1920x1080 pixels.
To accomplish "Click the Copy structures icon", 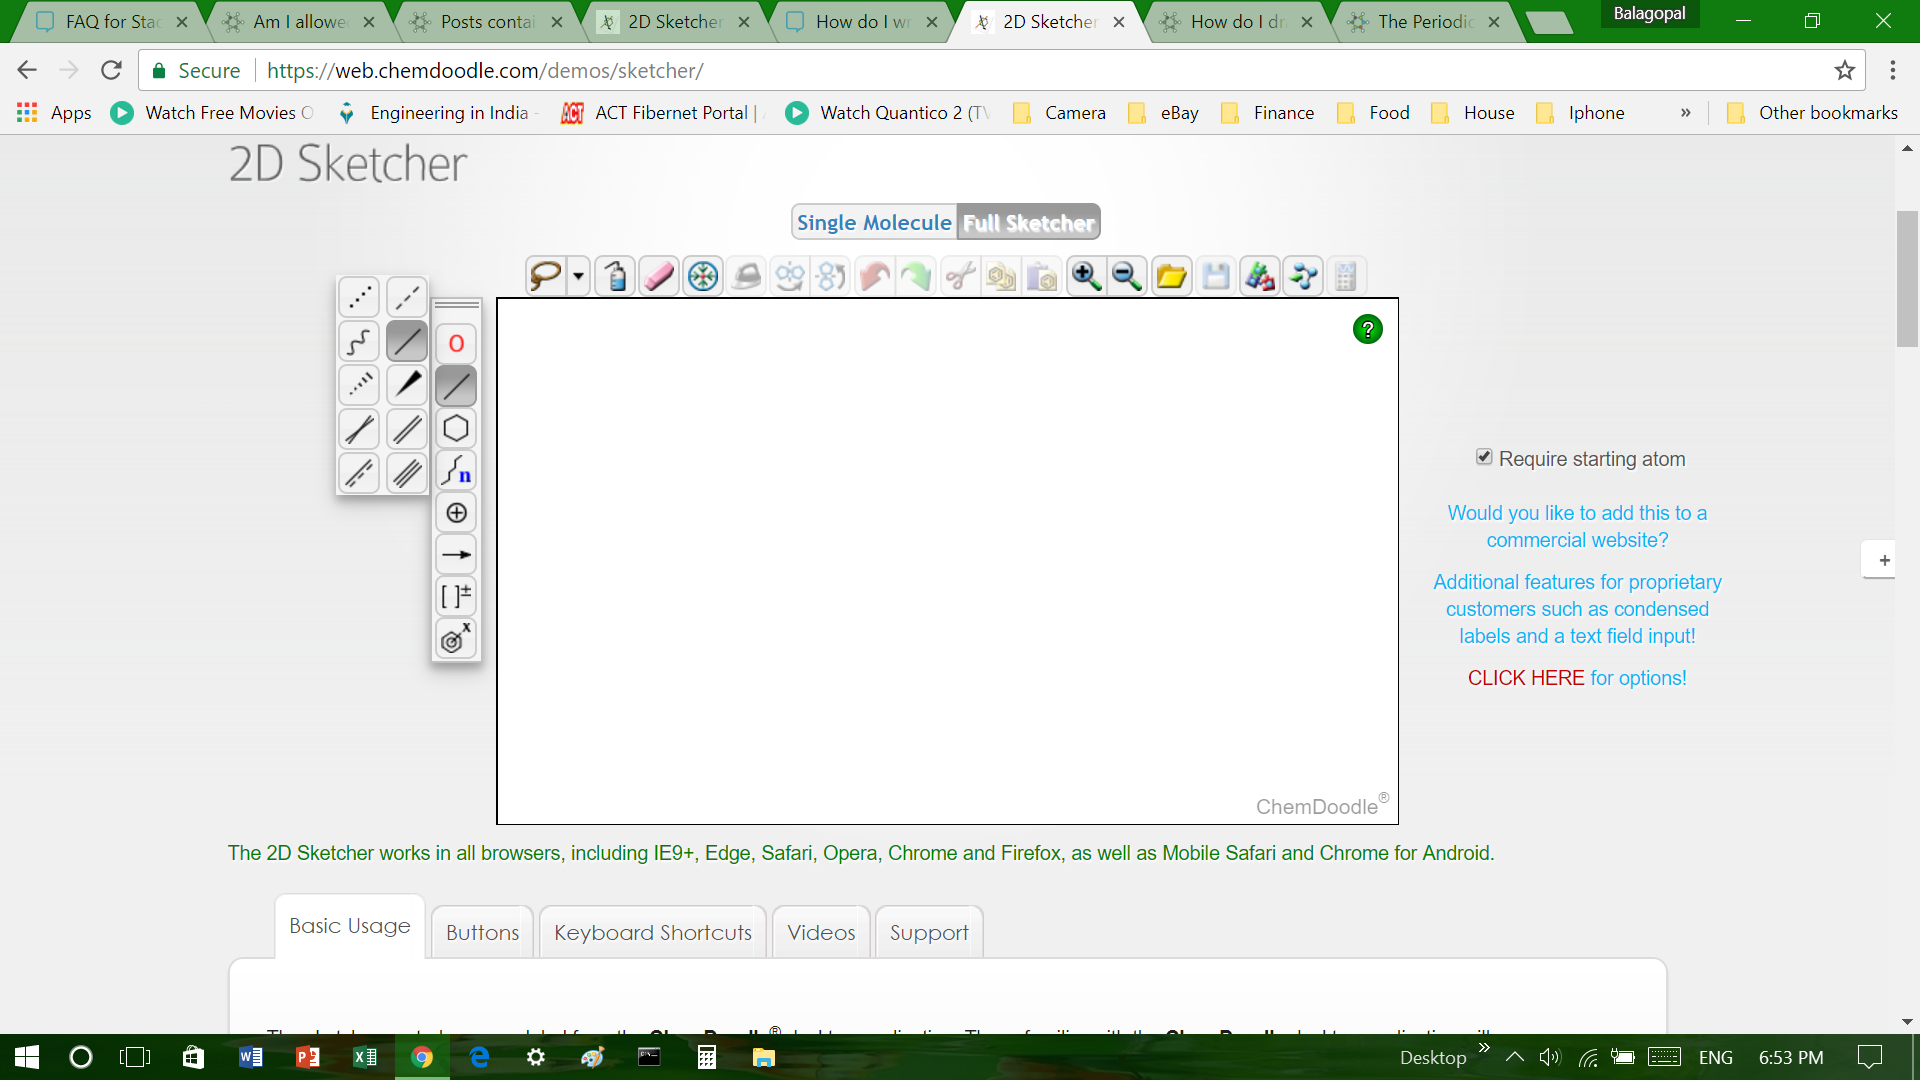I will [x=1002, y=276].
